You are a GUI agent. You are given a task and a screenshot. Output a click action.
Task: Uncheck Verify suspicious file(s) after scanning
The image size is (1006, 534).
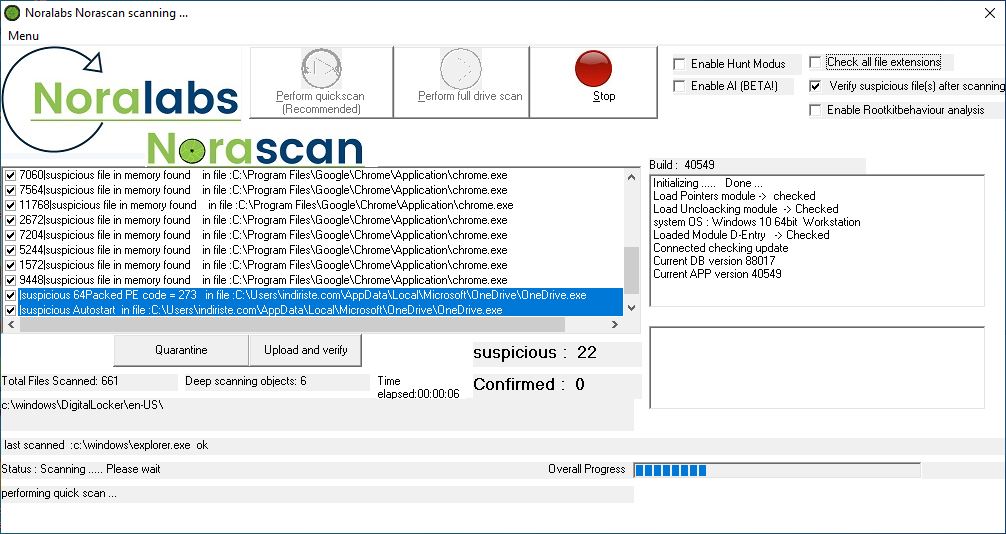(x=815, y=85)
